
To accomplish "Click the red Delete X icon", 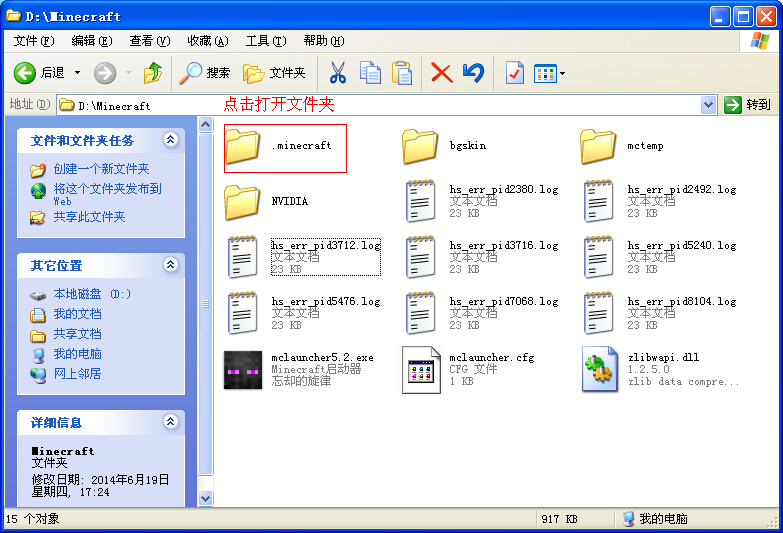I will click(x=441, y=73).
